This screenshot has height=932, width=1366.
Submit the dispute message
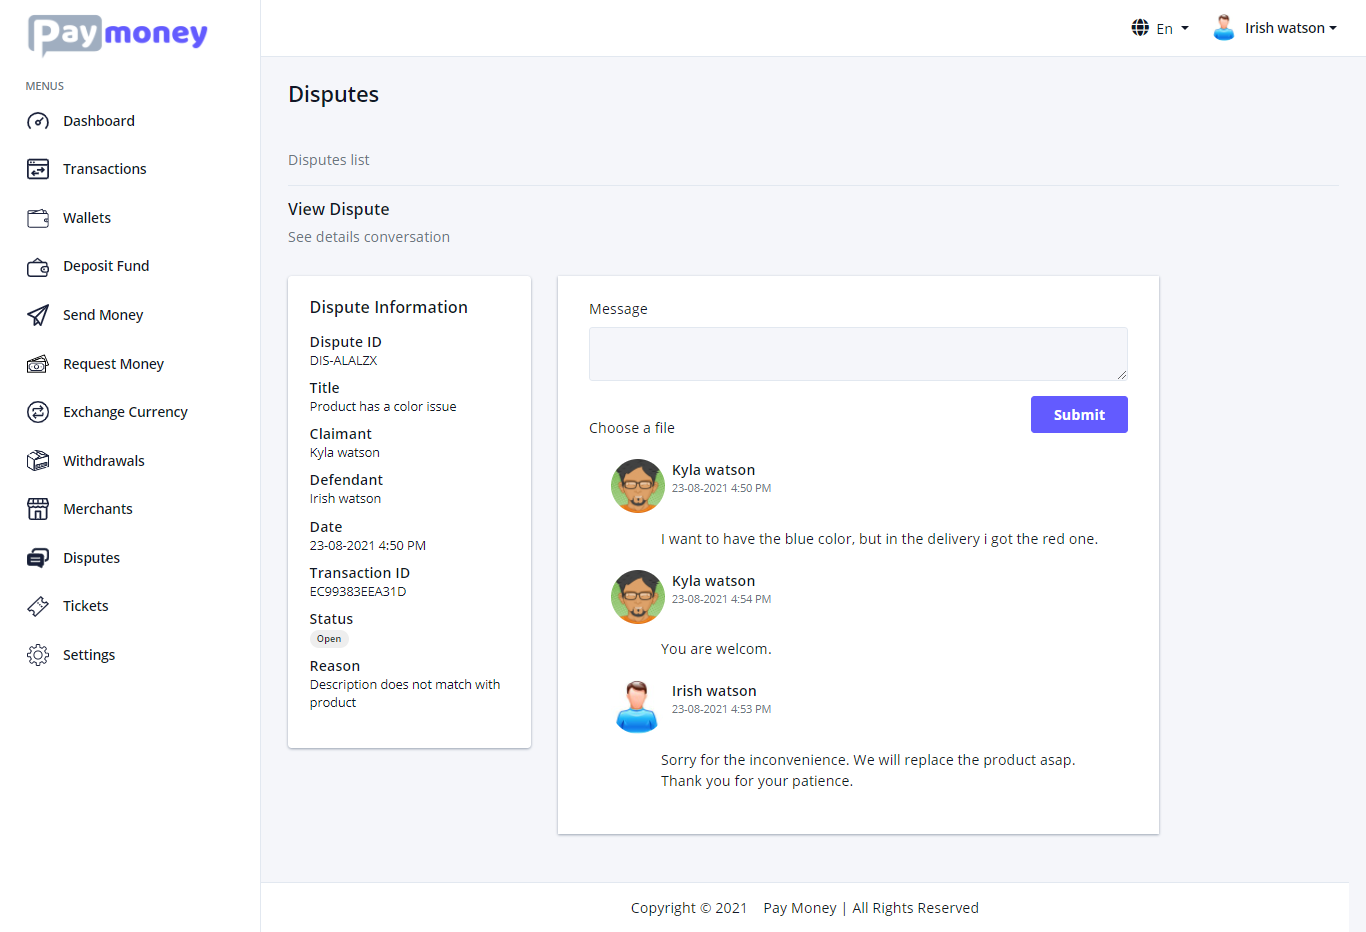coord(1079,415)
